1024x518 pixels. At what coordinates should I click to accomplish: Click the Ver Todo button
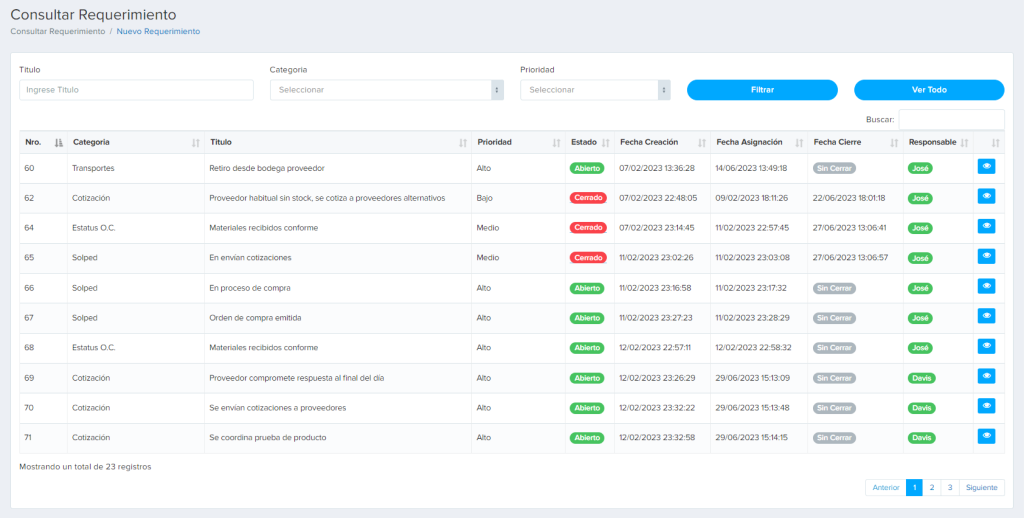[x=929, y=90]
